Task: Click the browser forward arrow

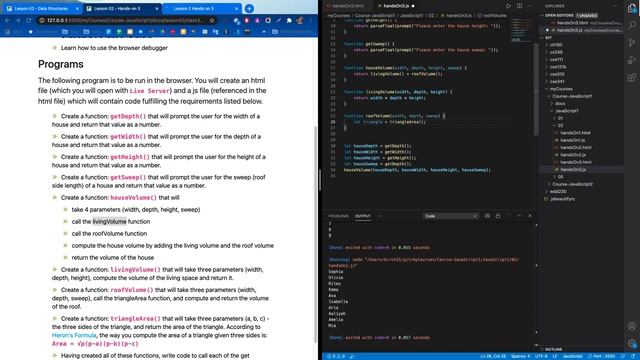Action: click(x=18, y=20)
